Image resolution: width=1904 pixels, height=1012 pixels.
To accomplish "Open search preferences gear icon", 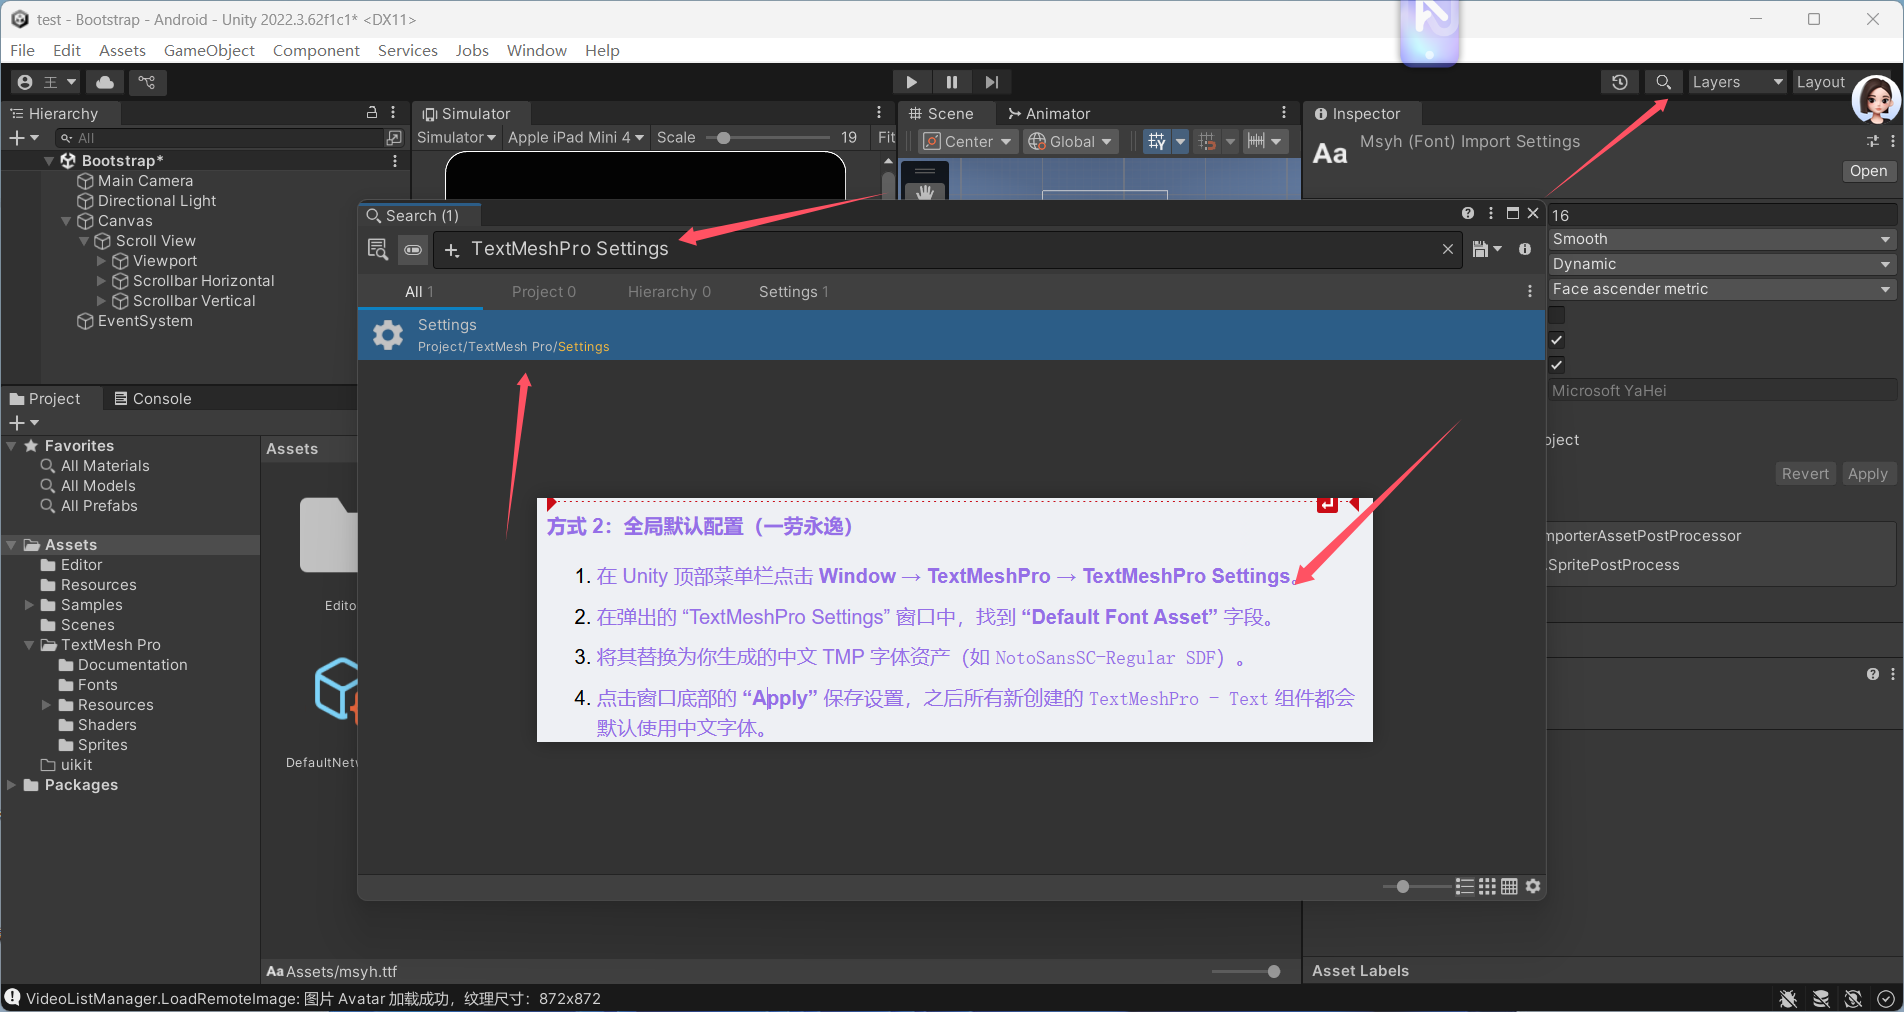I will tap(1533, 886).
